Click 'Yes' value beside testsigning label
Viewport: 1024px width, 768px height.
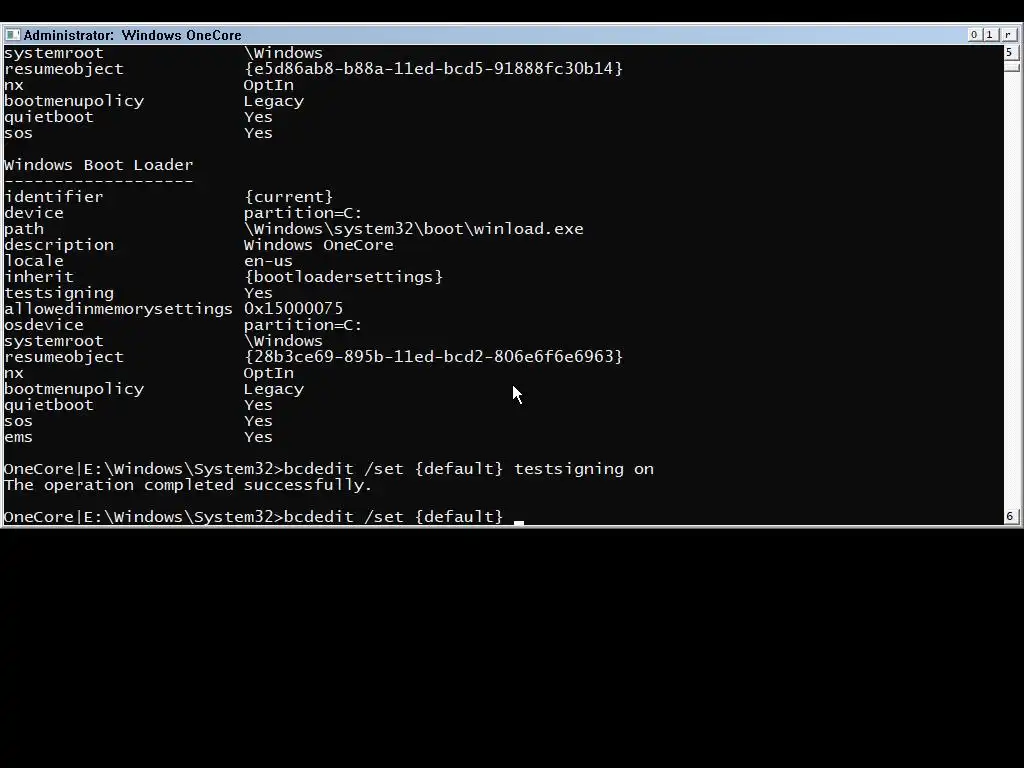258,293
